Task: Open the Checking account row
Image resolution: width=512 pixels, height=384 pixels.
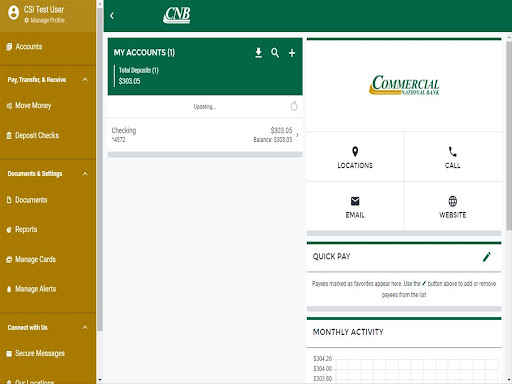Action: coord(205,135)
